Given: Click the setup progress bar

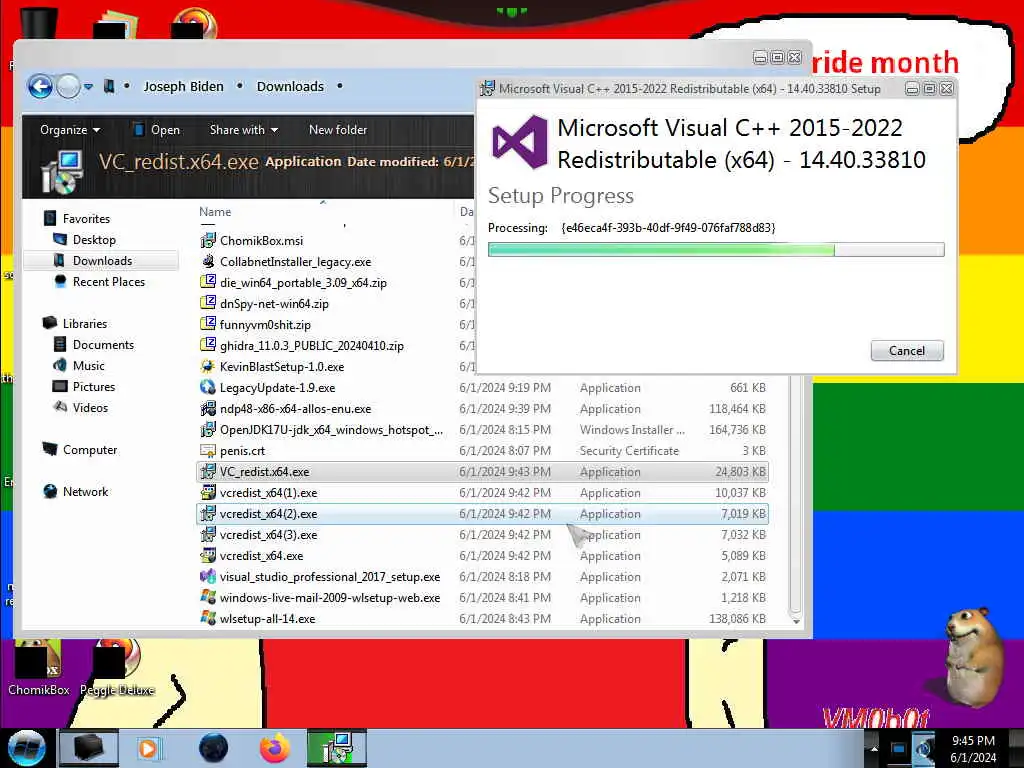Looking at the screenshot, I should click(x=716, y=249).
